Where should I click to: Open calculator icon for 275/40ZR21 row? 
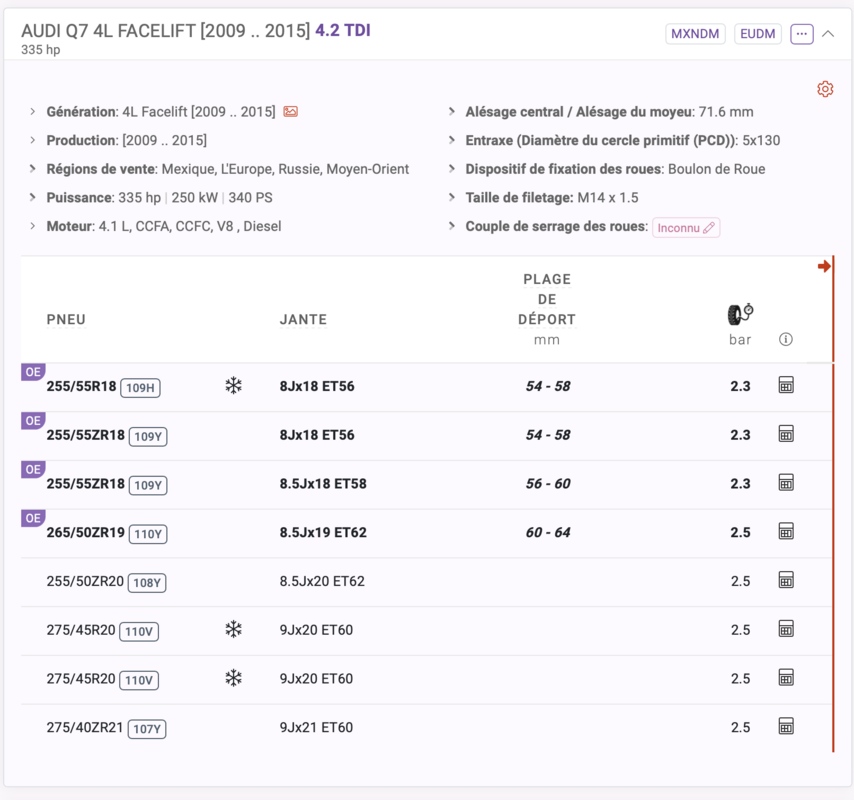[x=786, y=726]
